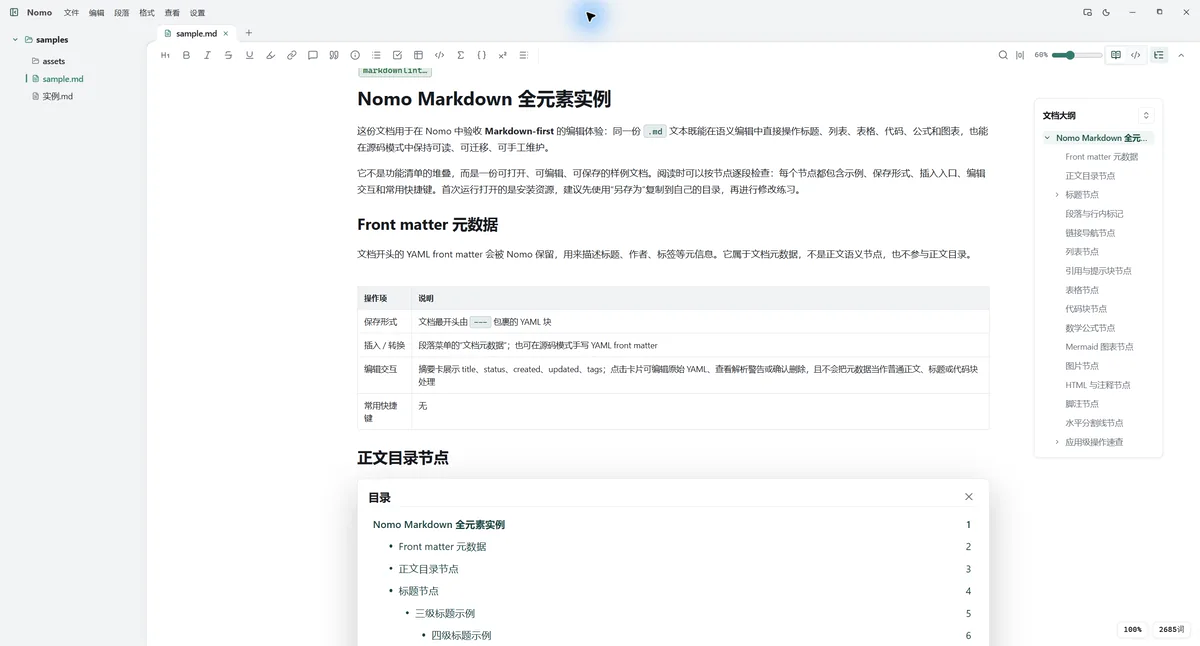The height and width of the screenshot is (646, 1200).
Task: Toggle dark mode moon icon
Action: coord(1106,12)
